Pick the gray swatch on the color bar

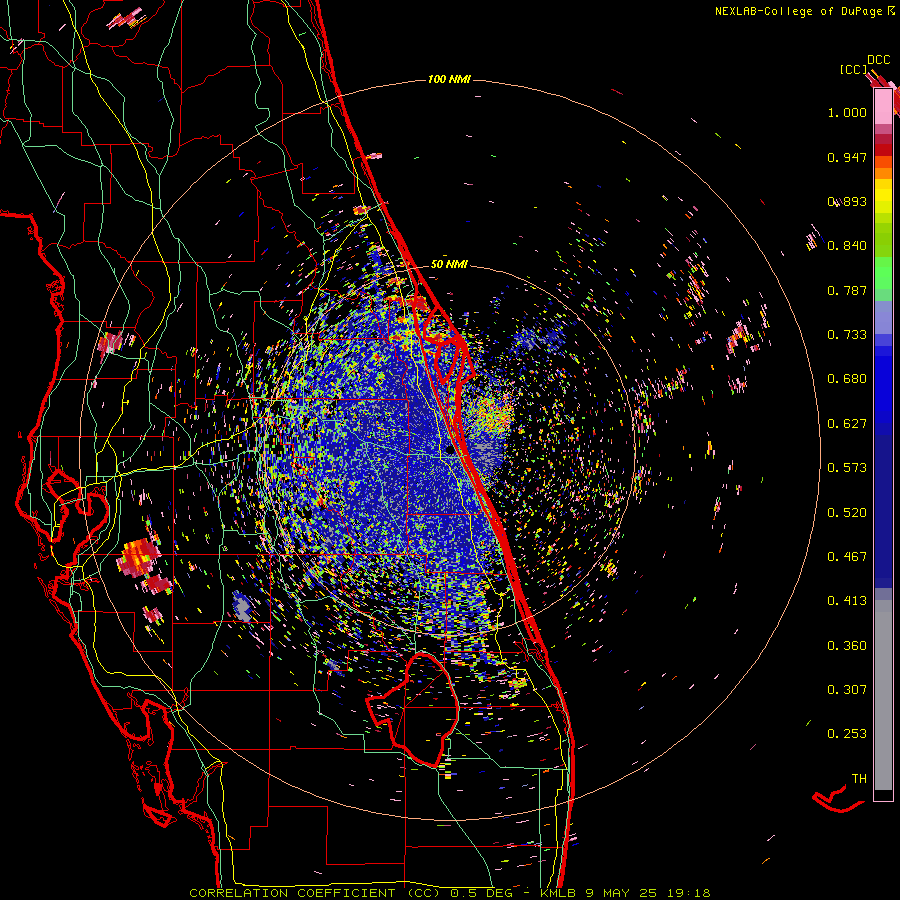click(883, 695)
